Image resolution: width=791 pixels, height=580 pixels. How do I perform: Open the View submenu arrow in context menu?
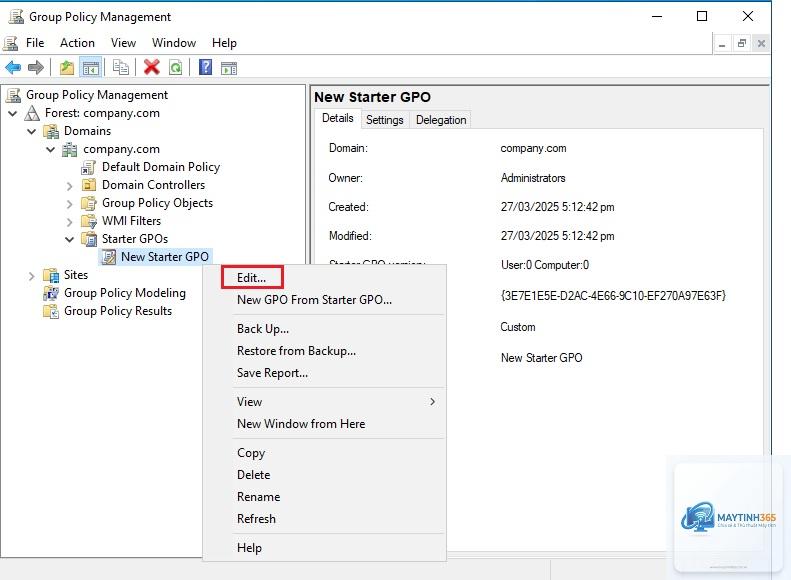coord(432,401)
